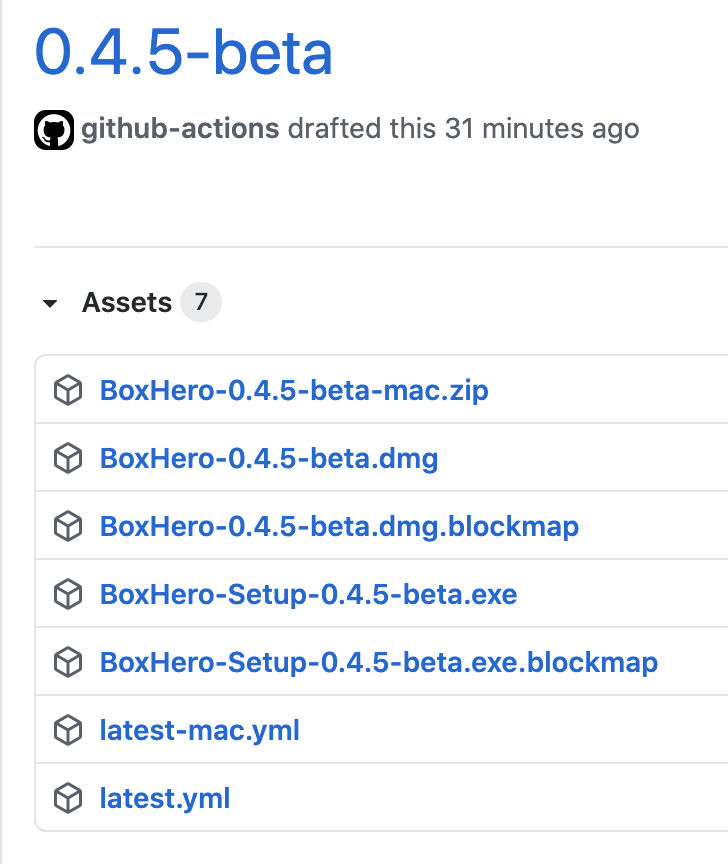
Task: Click the github-actions avatar icon
Action: 54,130
